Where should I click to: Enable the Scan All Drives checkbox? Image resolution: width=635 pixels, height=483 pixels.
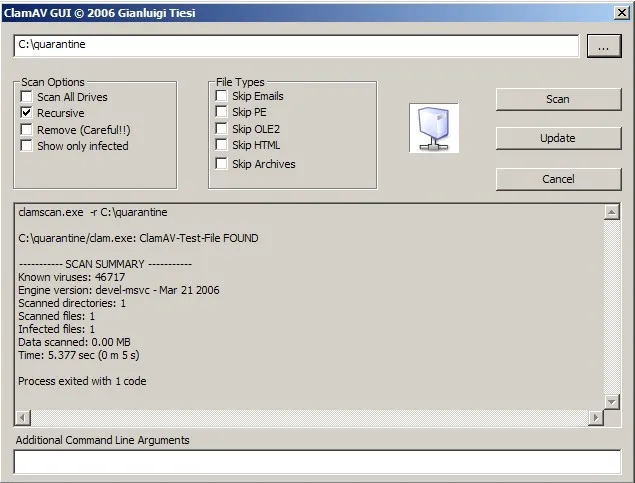pyautogui.click(x=26, y=97)
